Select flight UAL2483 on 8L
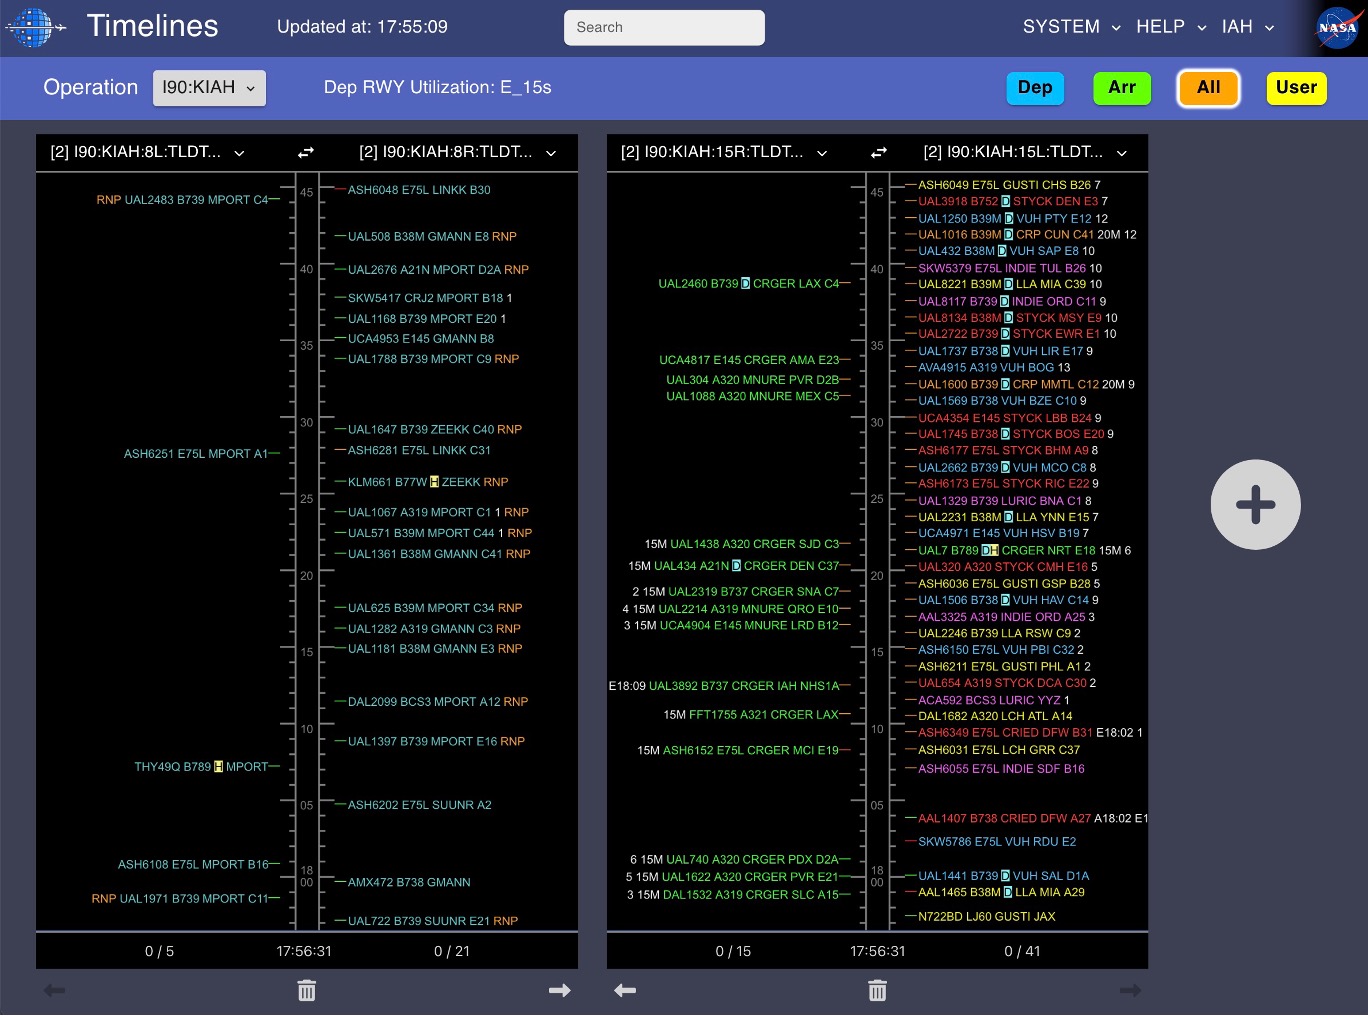Viewport: 1368px width, 1016px height. coord(182,200)
